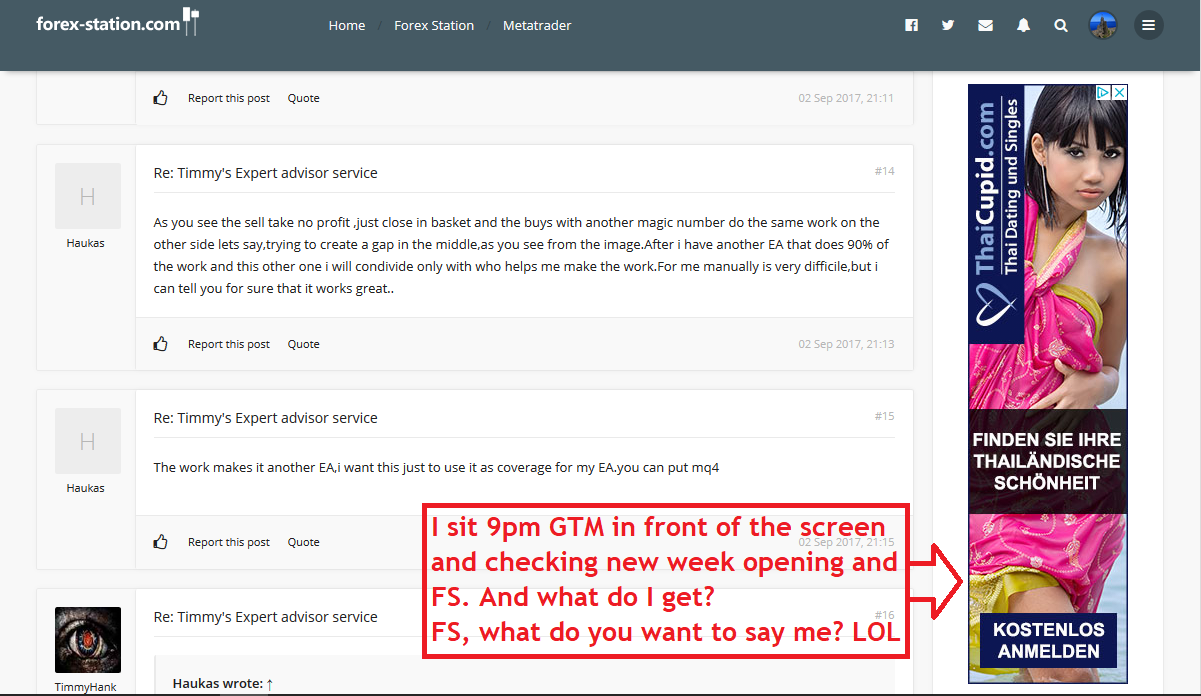Open Haukas username under post #14 avatar
The width and height of the screenshot is (1201, 696).
pyautogui.click(x=86, y=243)
